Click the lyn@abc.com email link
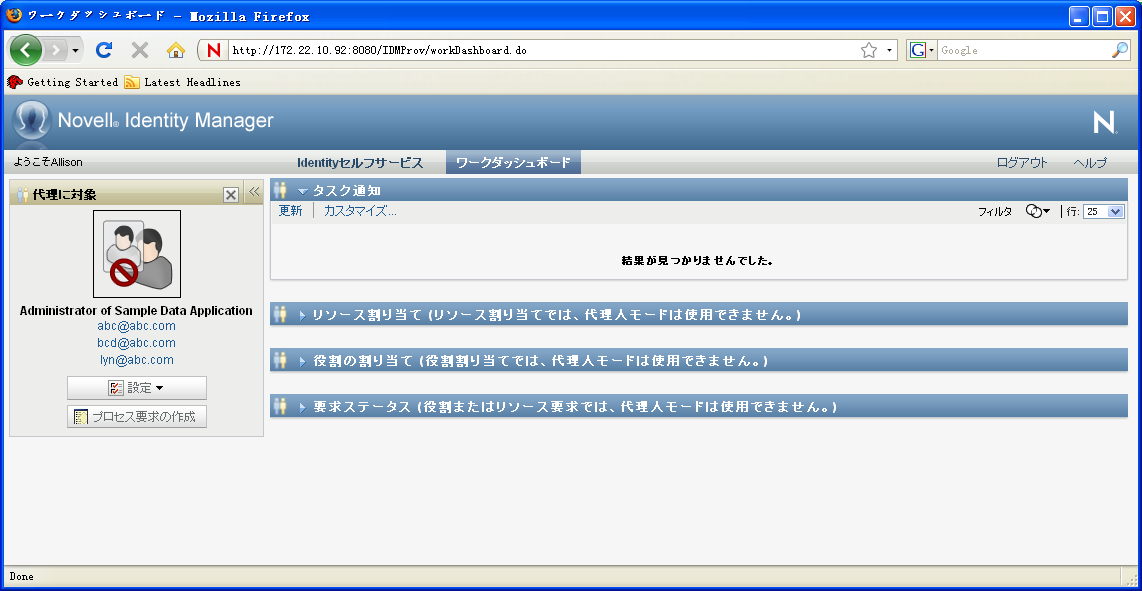1142x591 pixels. point(136,359)
